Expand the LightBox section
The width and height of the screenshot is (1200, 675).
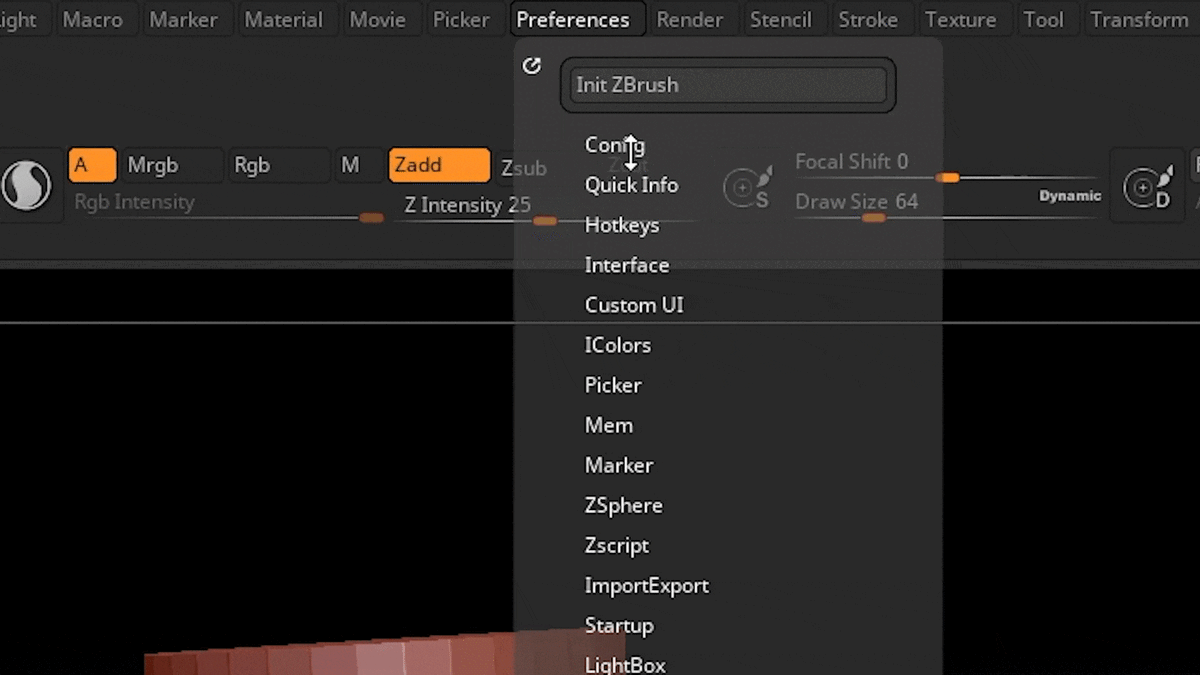(625, 664)
